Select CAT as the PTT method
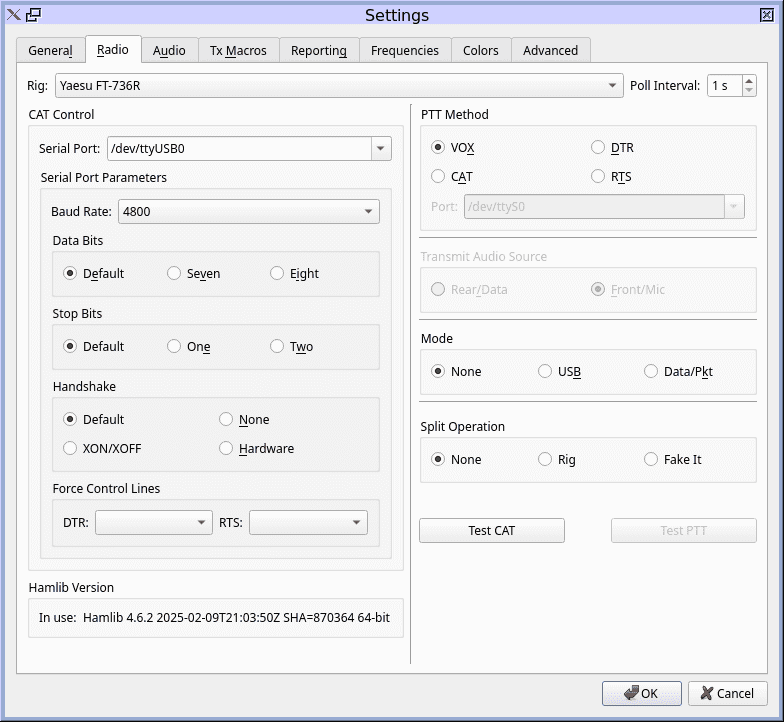This screenshot has height=722, width=784. point(439,176)
